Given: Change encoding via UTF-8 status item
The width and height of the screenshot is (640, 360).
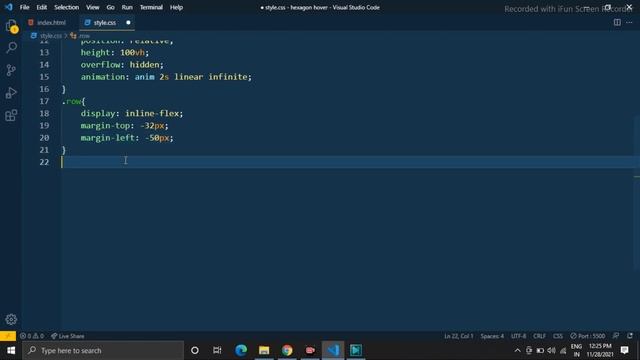Looking at the screenshot, I should [518, 336].
